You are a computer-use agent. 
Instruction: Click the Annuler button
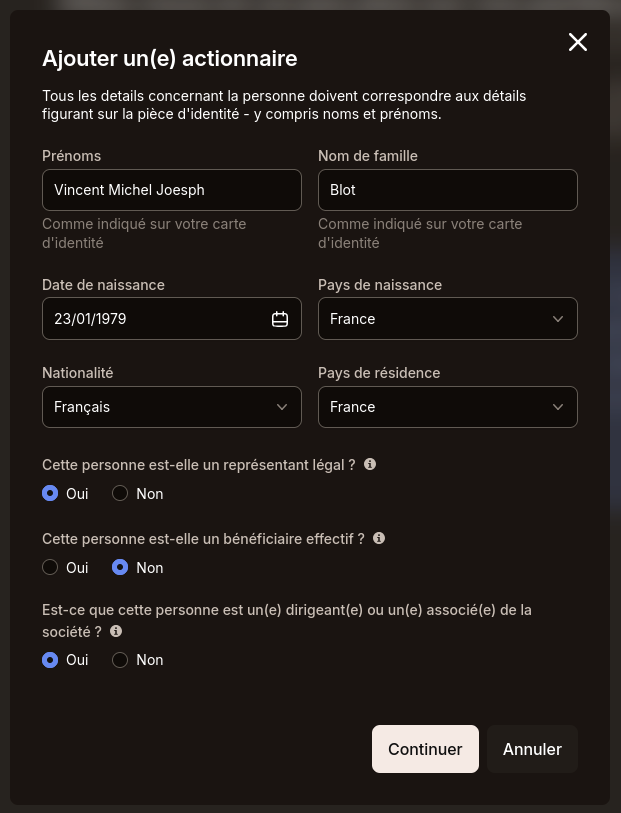pos(532,749)
